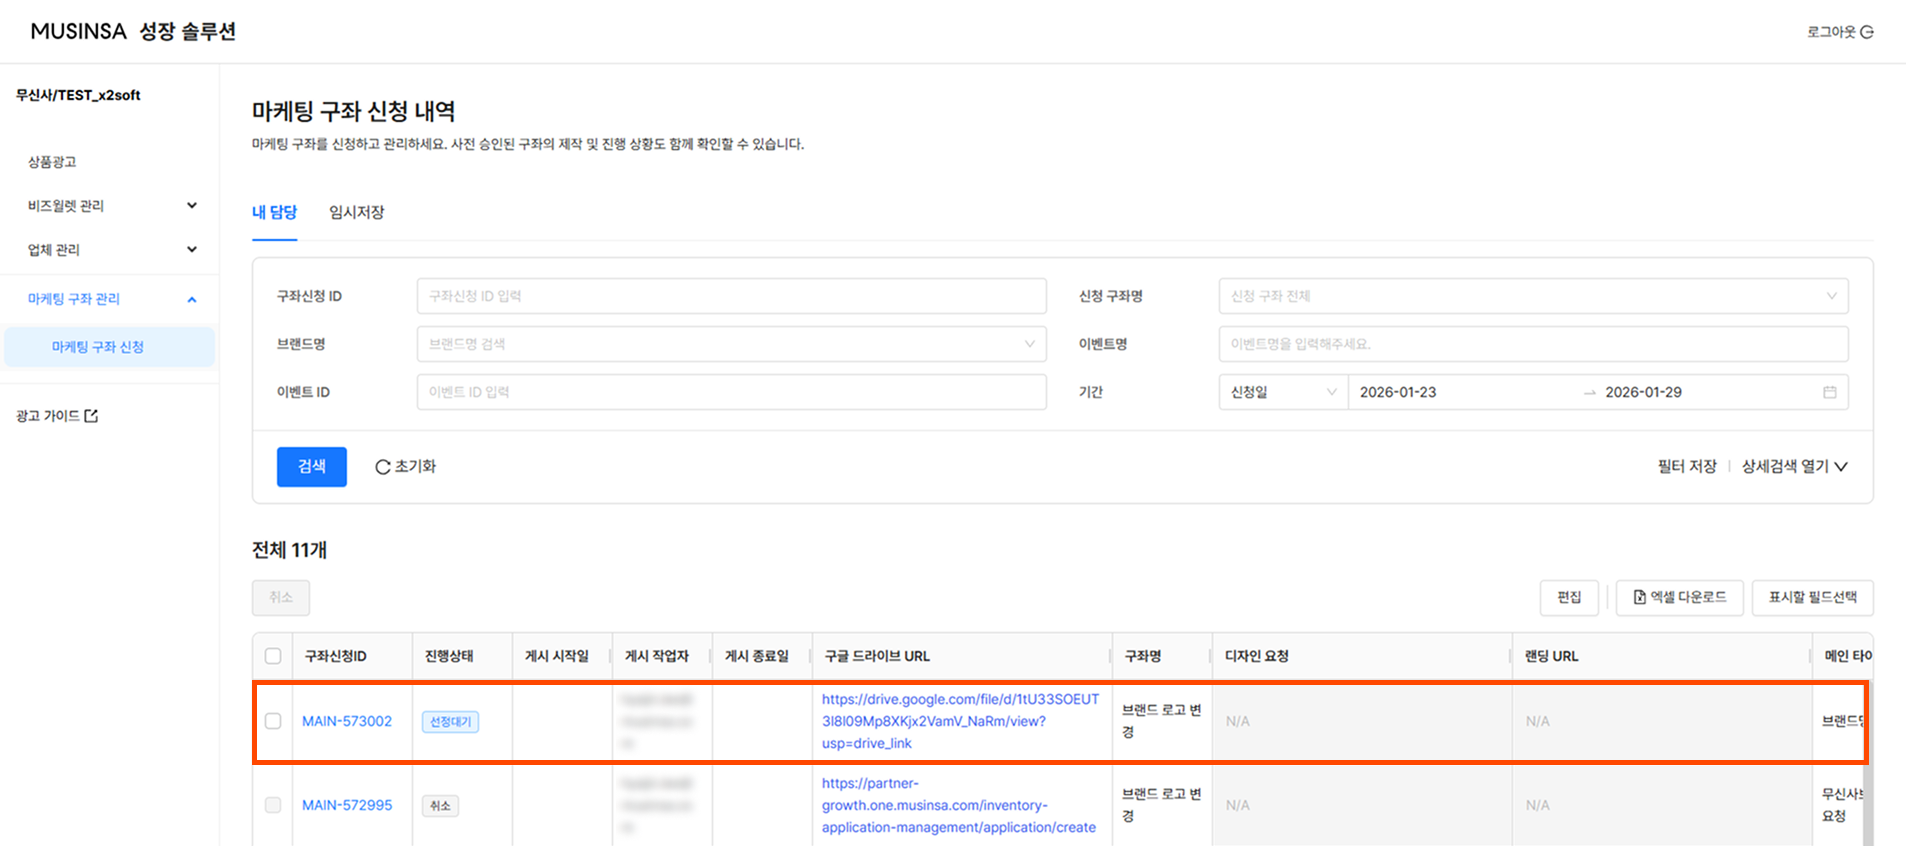Open the MAIN-573002 application link
The image size is (1906, 846).
[347, 721]
